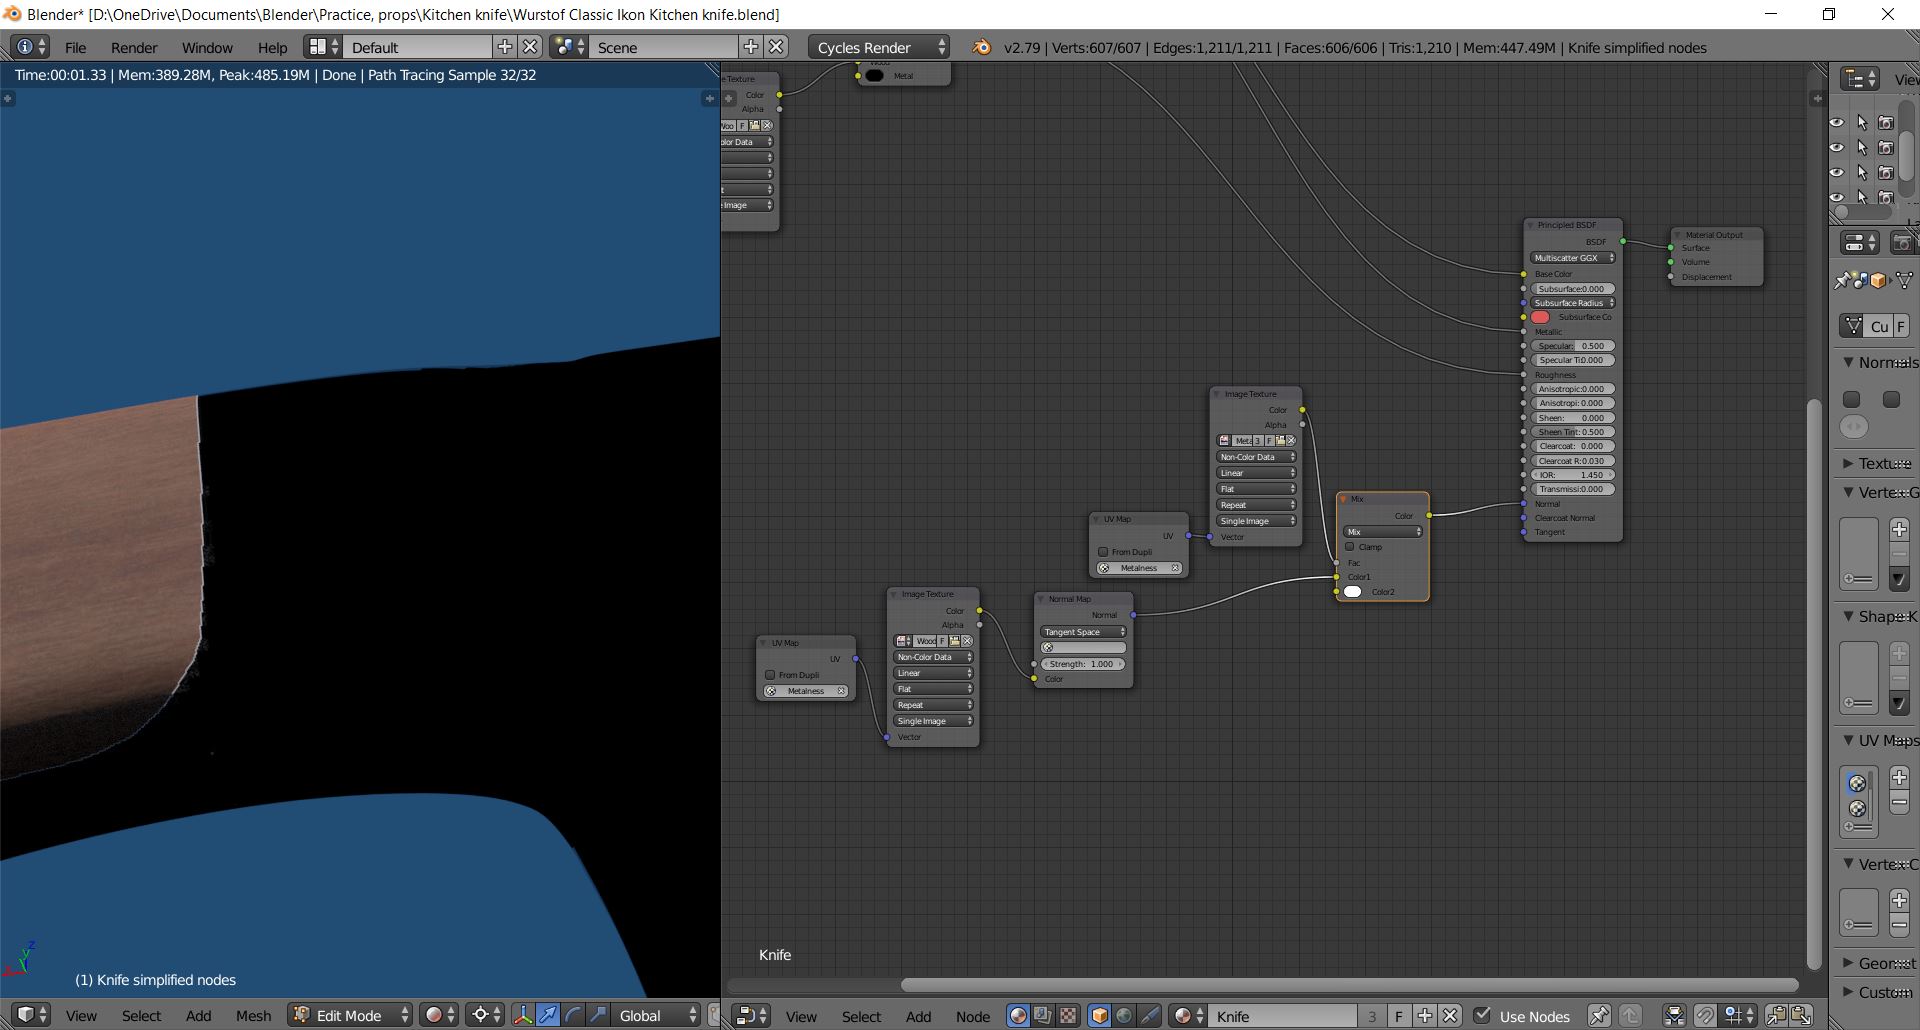Toggle node auto-offset snapping magnet
The image size is (1920, 1030).
pyautogui.click(x=1705, y=1016)
